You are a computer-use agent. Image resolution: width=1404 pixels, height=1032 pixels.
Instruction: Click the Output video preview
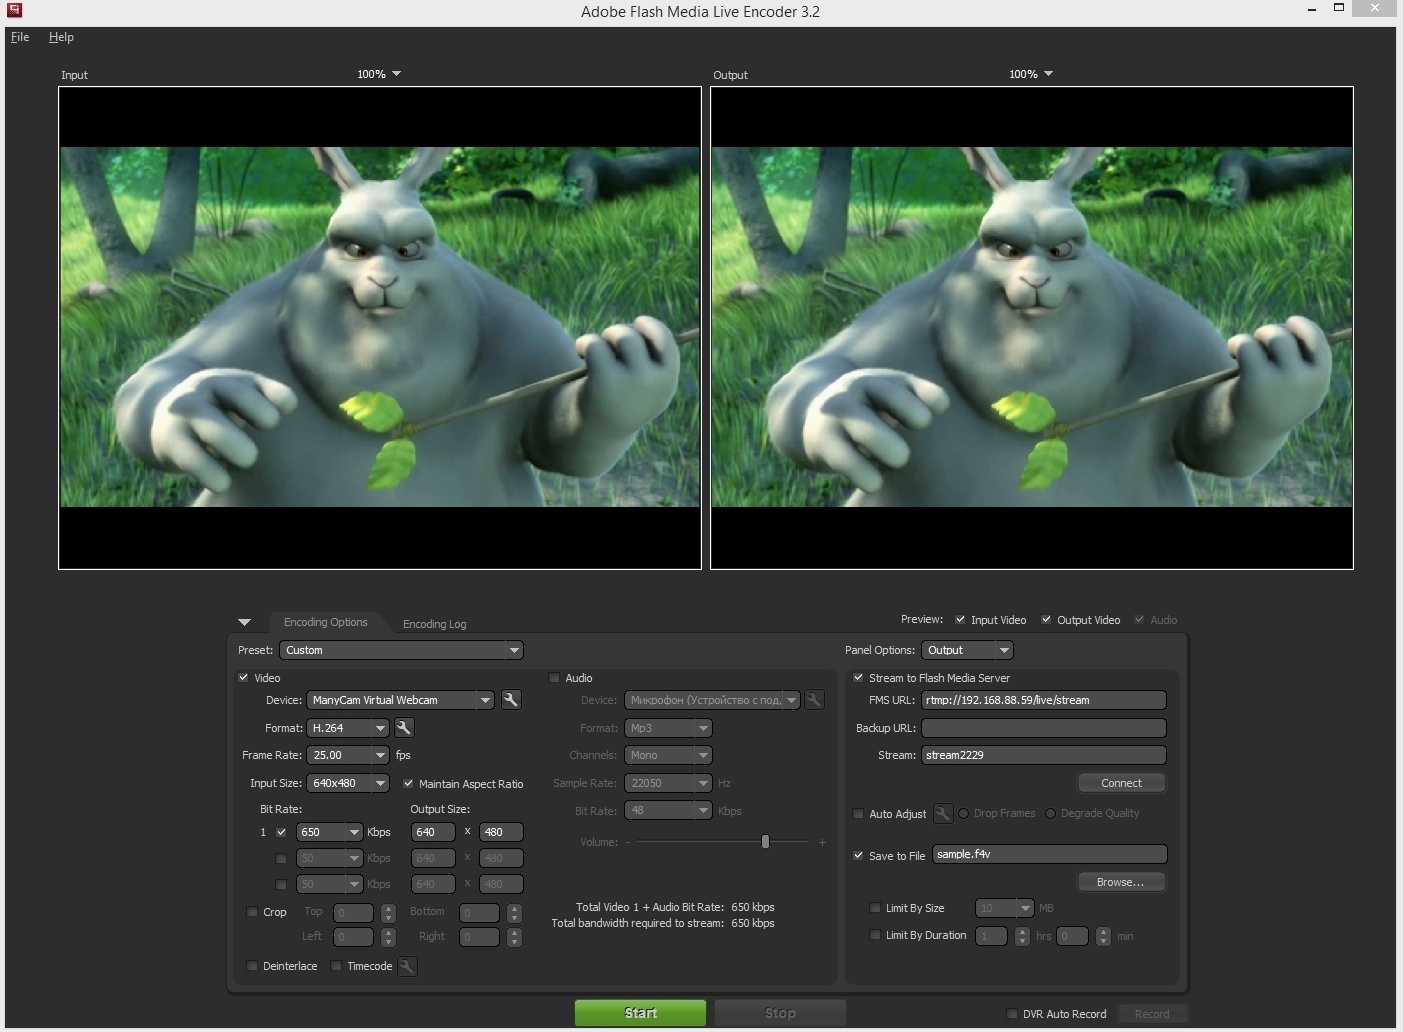[1032, 328]
